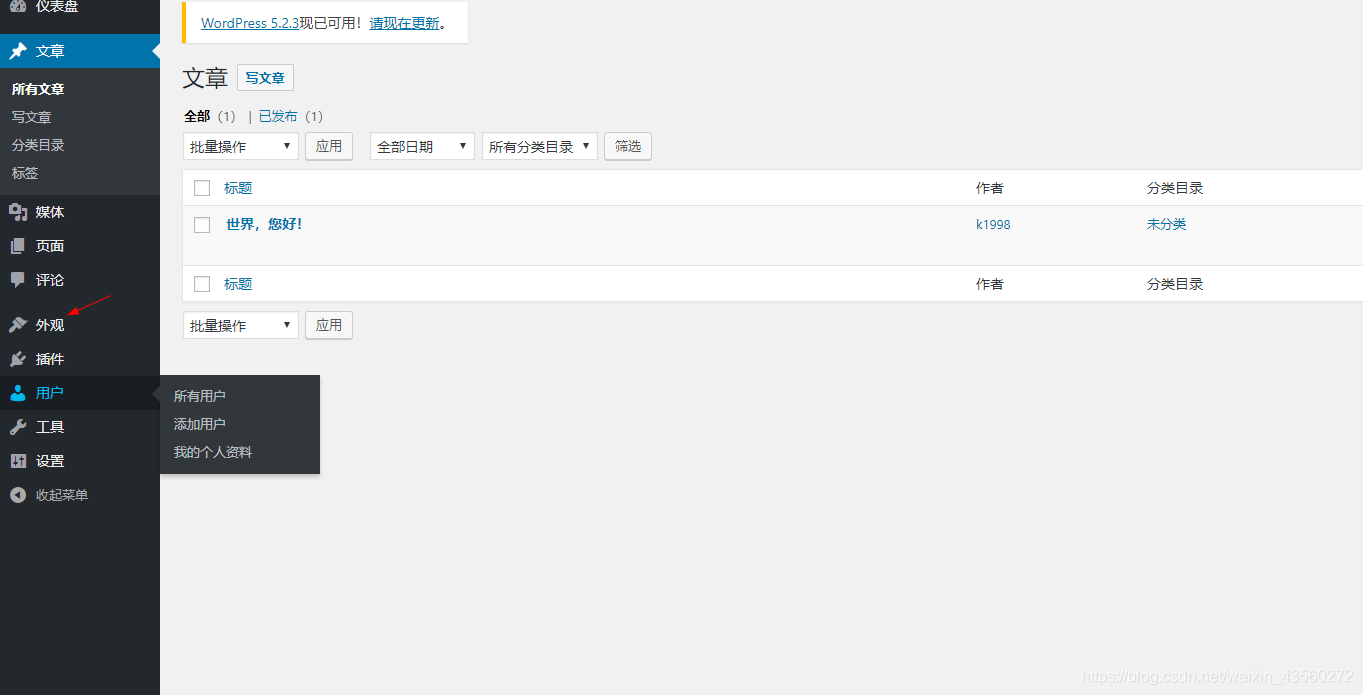Click the 筛选 filter button
The image size is (1363, 695).
628,146
